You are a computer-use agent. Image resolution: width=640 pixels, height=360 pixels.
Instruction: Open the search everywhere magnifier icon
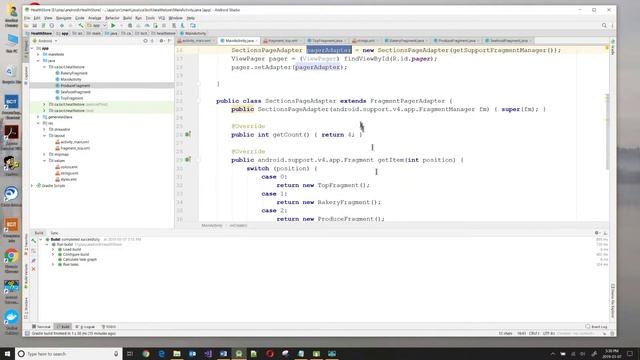pyautogui.click(x=604, y=25)
